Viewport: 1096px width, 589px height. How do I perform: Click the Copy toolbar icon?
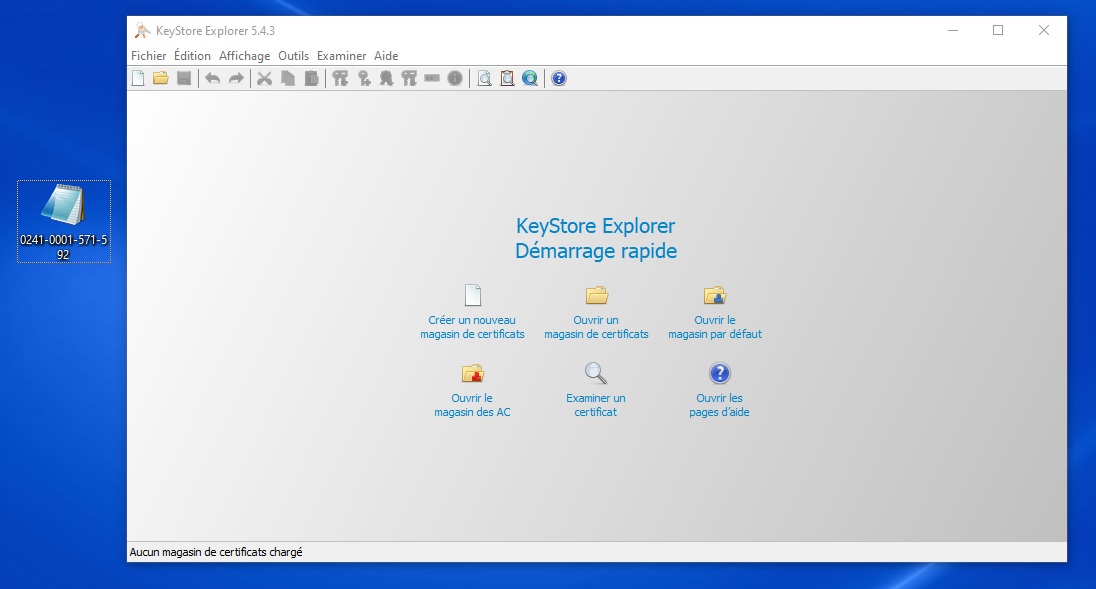coord(288,78)
